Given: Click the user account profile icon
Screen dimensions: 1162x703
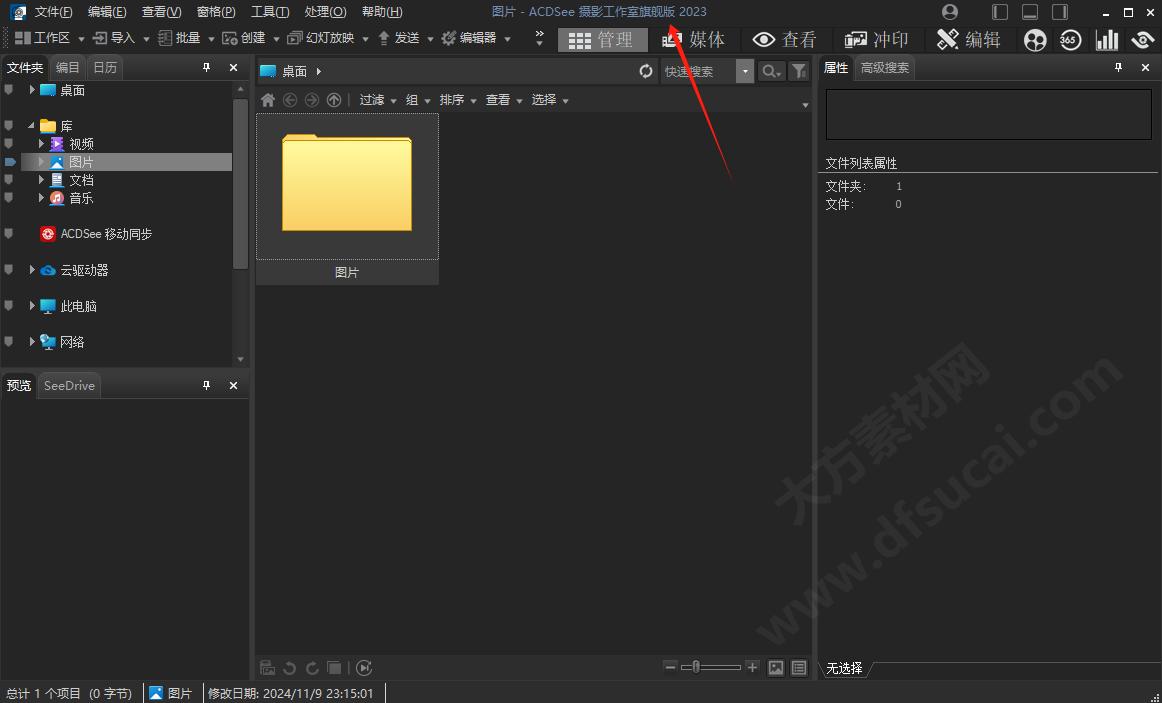Looking at the screenshot, I should [x=949, y=12].
